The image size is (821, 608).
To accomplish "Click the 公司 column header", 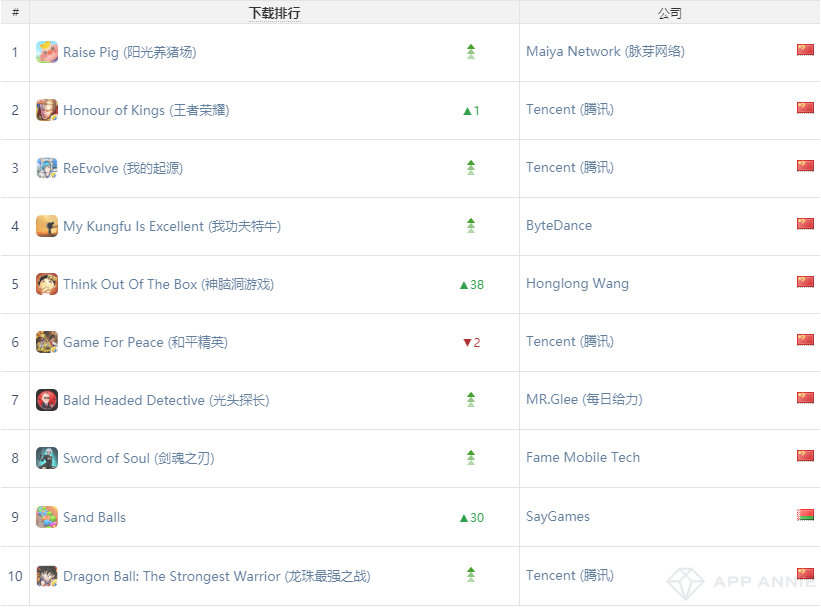I will 670,13.
